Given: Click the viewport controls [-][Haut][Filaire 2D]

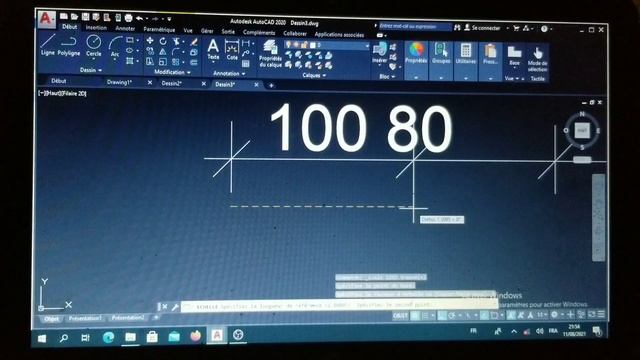Looking at the screenshot, I should (x=62, y=93).
